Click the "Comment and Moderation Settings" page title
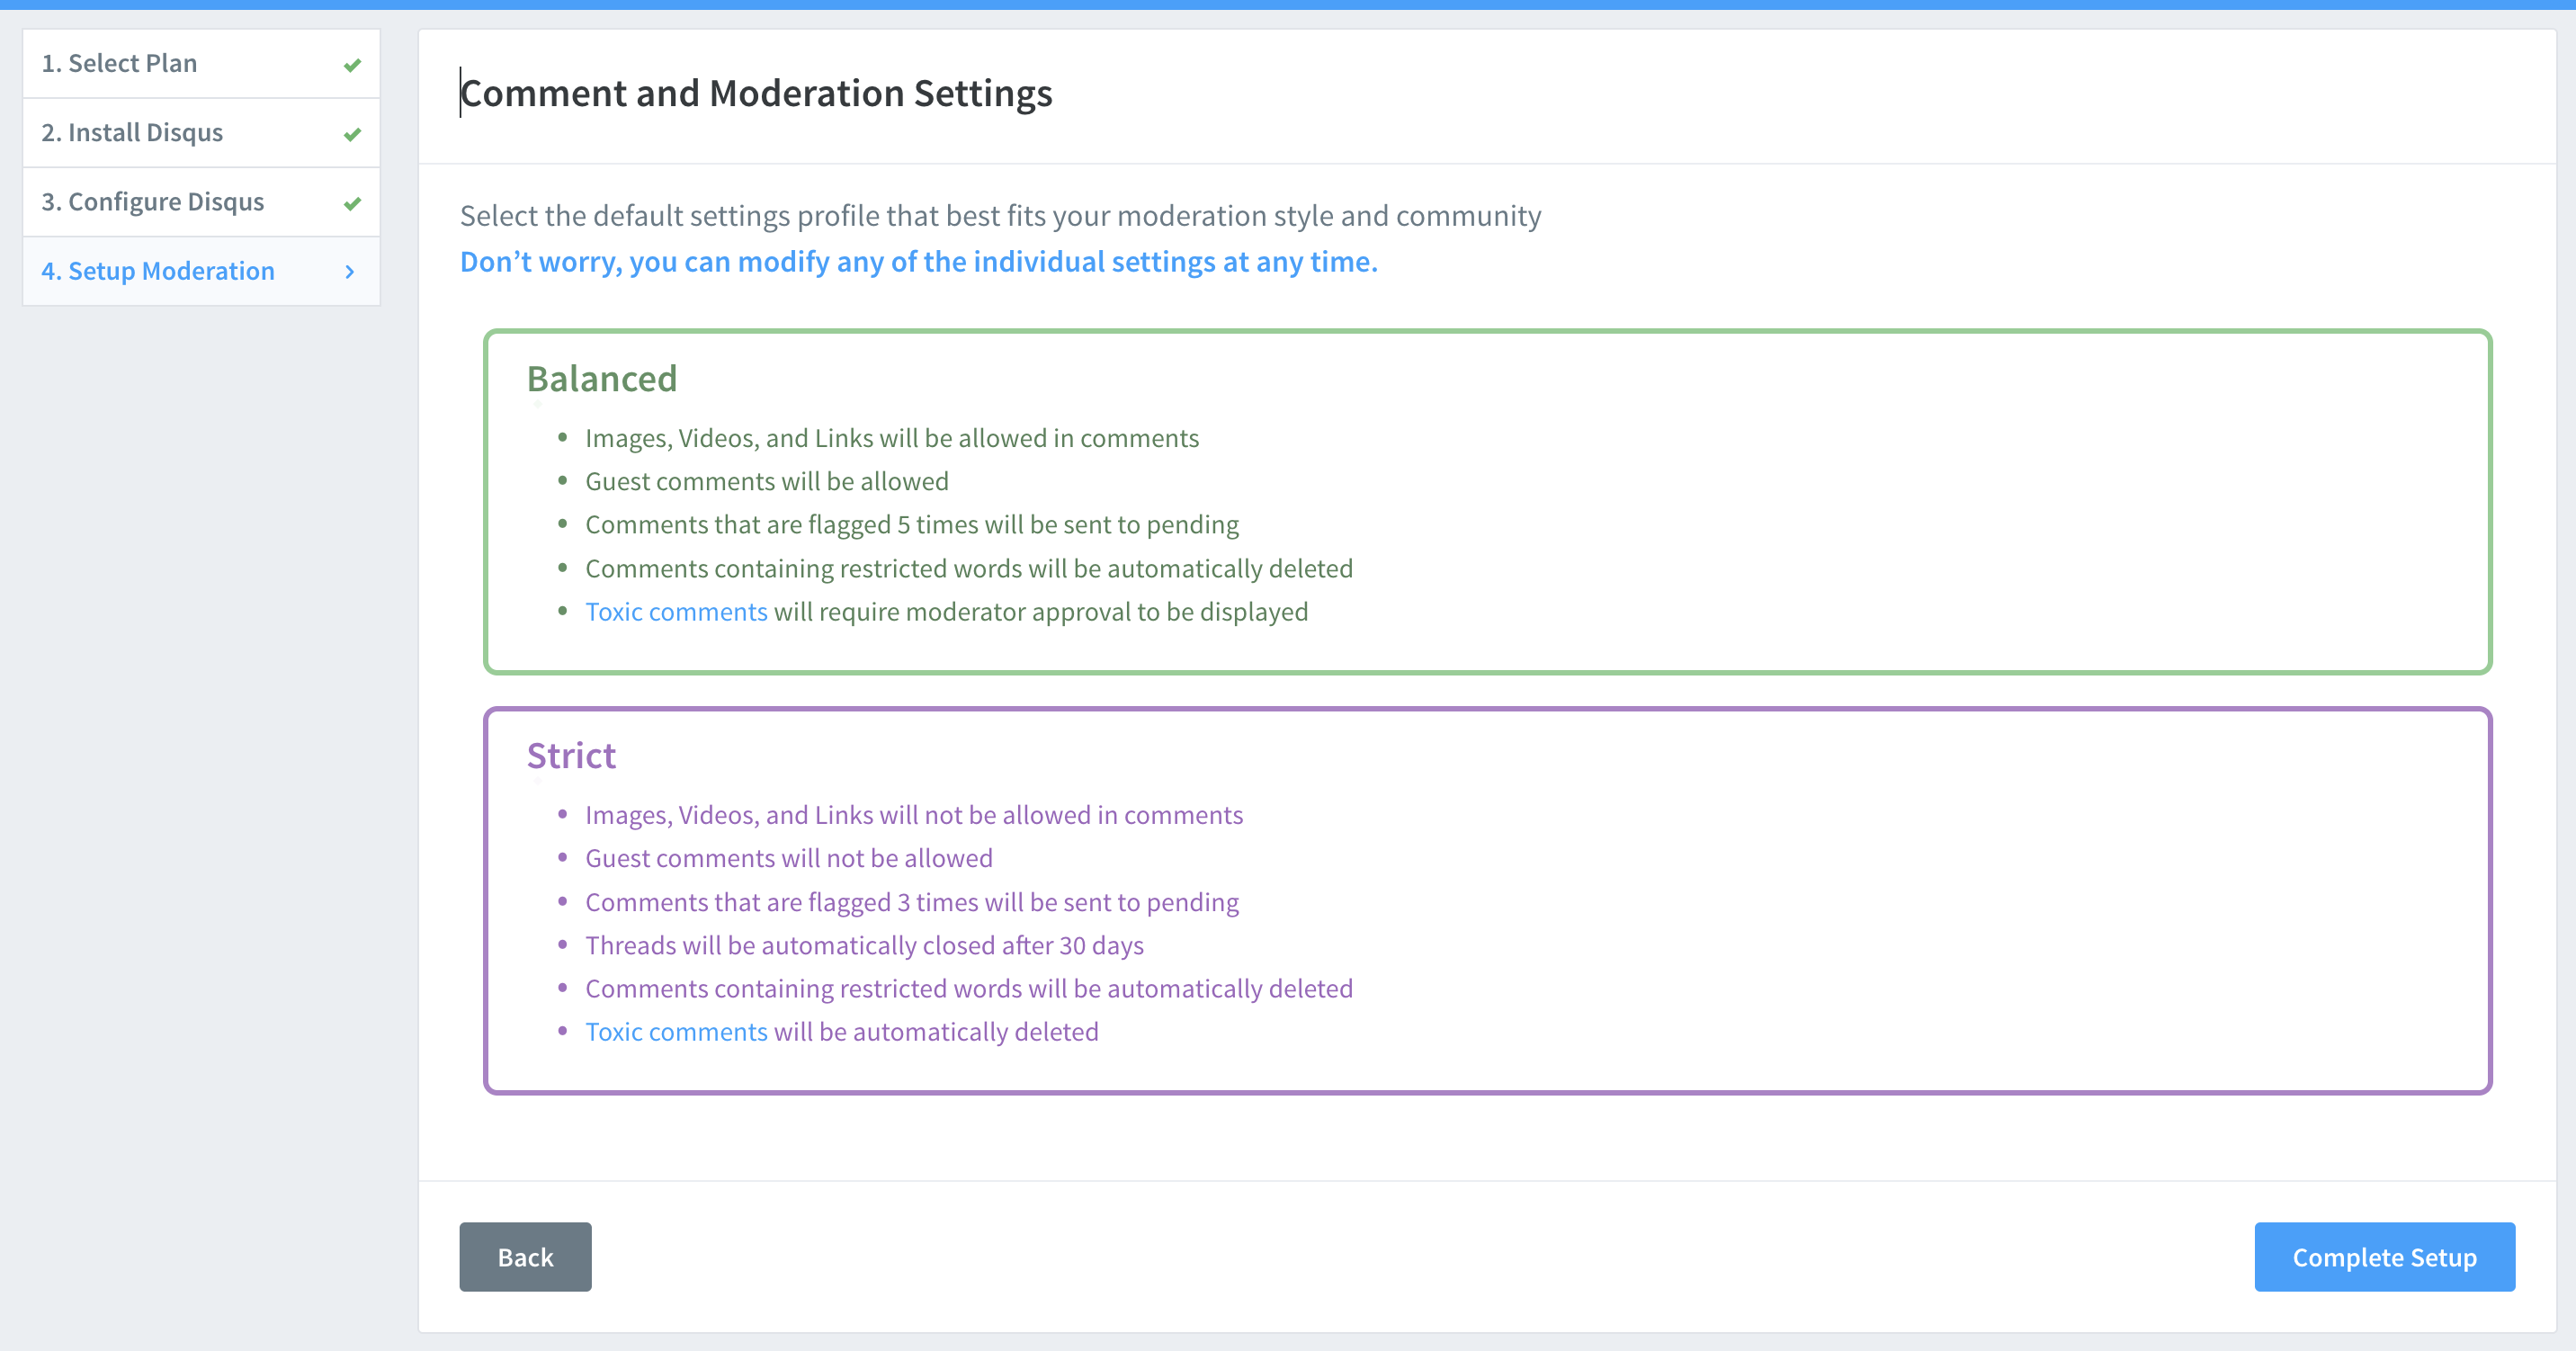 coord(756,93)
